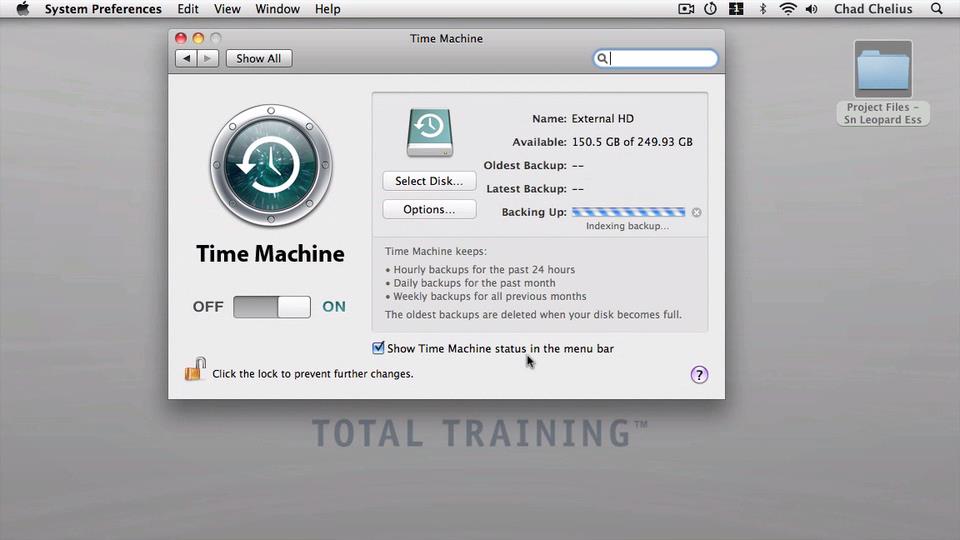Click the OFF label beside the switch

tap(208, 307)
